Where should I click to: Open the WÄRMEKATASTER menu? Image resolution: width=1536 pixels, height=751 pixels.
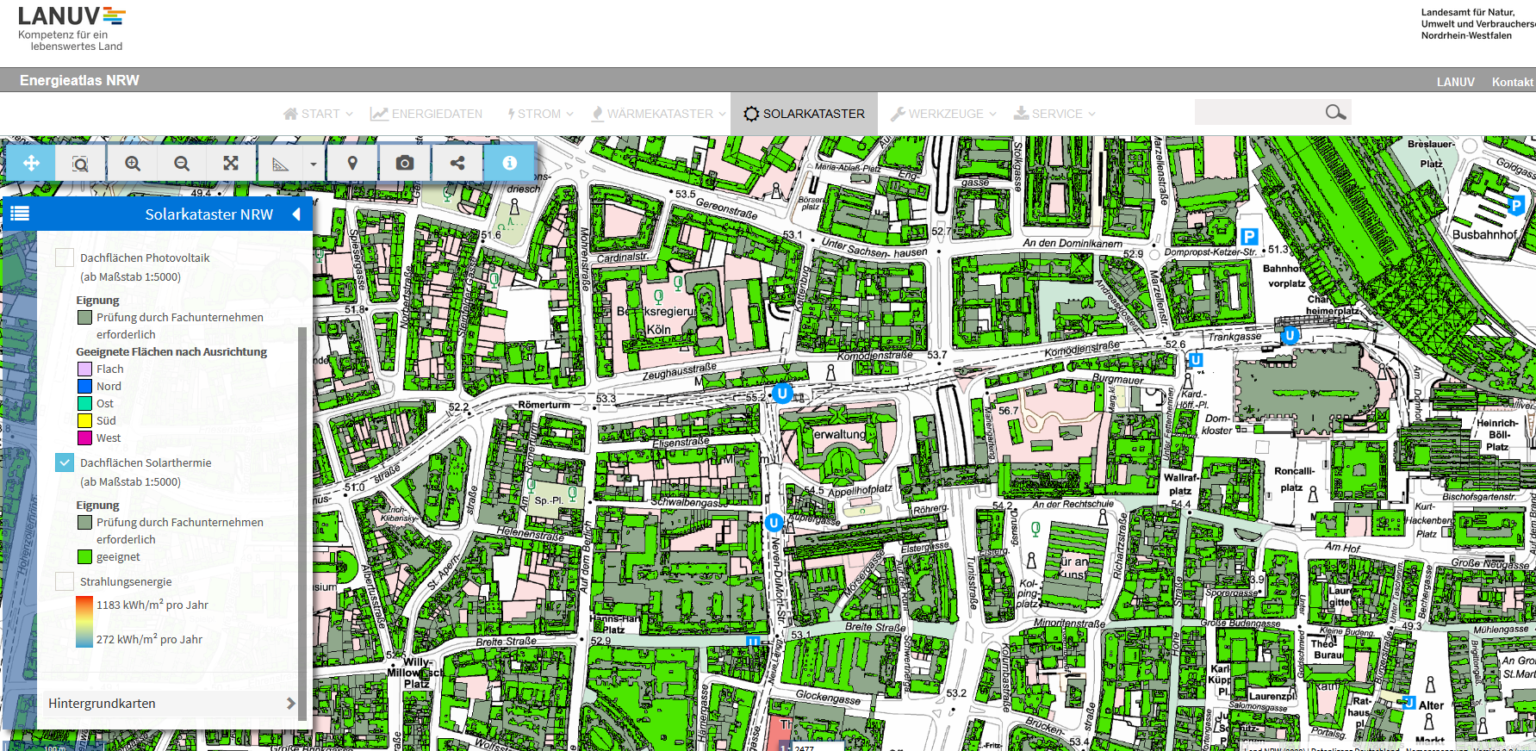[658, 114]
